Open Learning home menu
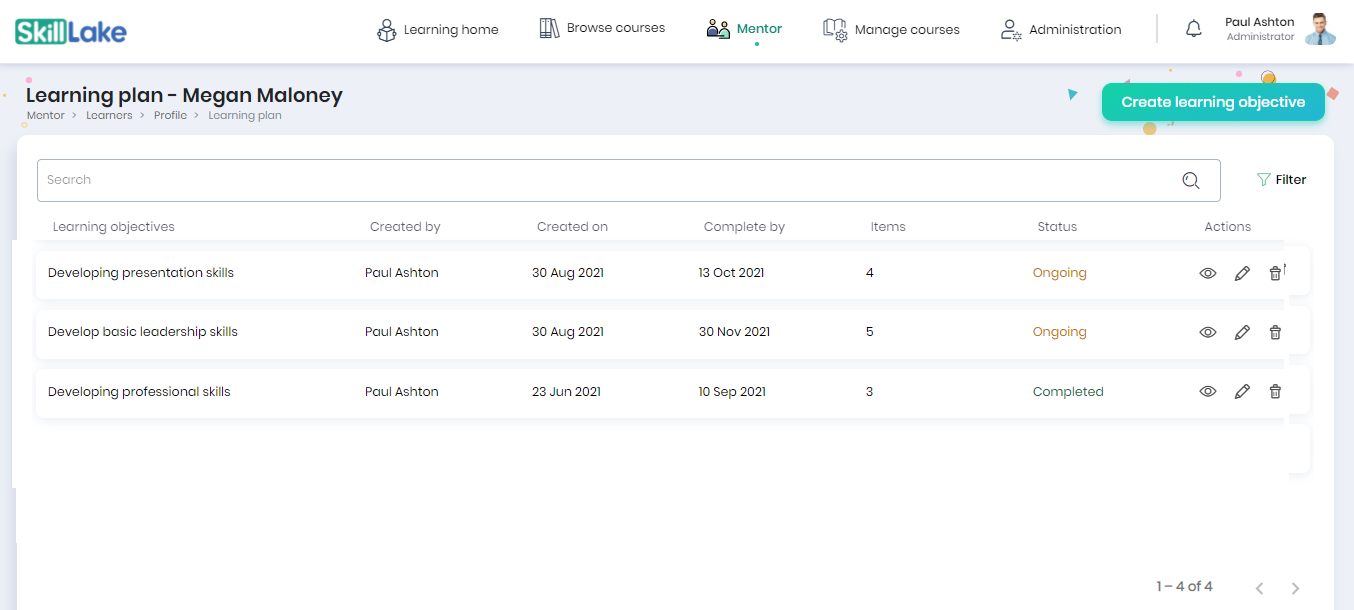Viewport: 1354px width, 610px height. click(437, 30)
